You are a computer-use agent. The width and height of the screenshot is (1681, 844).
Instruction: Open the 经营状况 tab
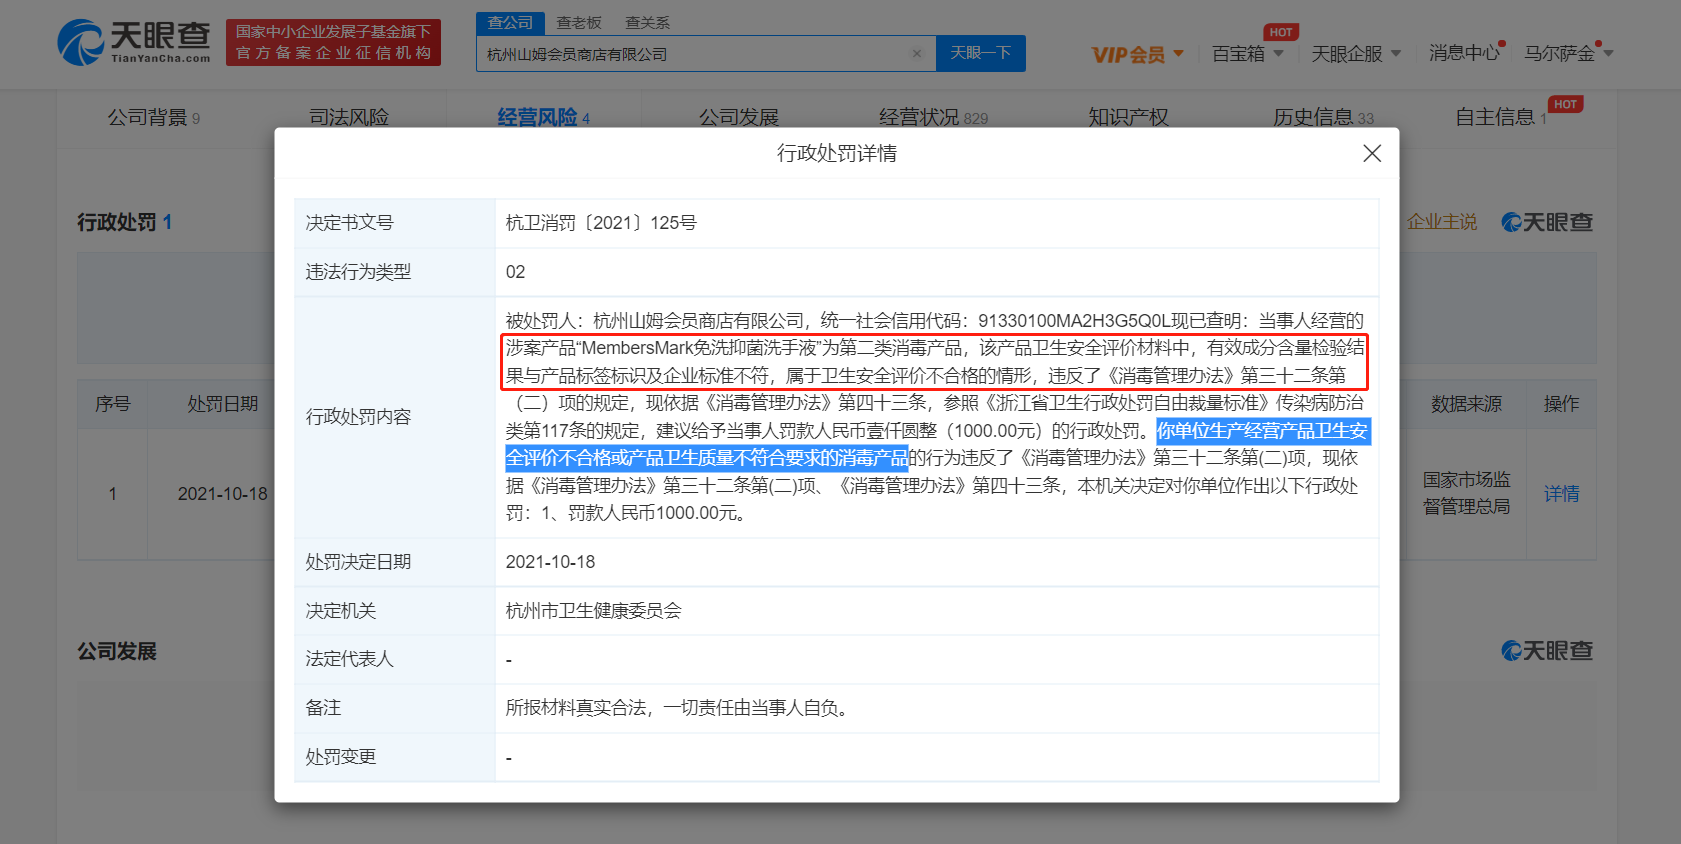tap(933, 118)
